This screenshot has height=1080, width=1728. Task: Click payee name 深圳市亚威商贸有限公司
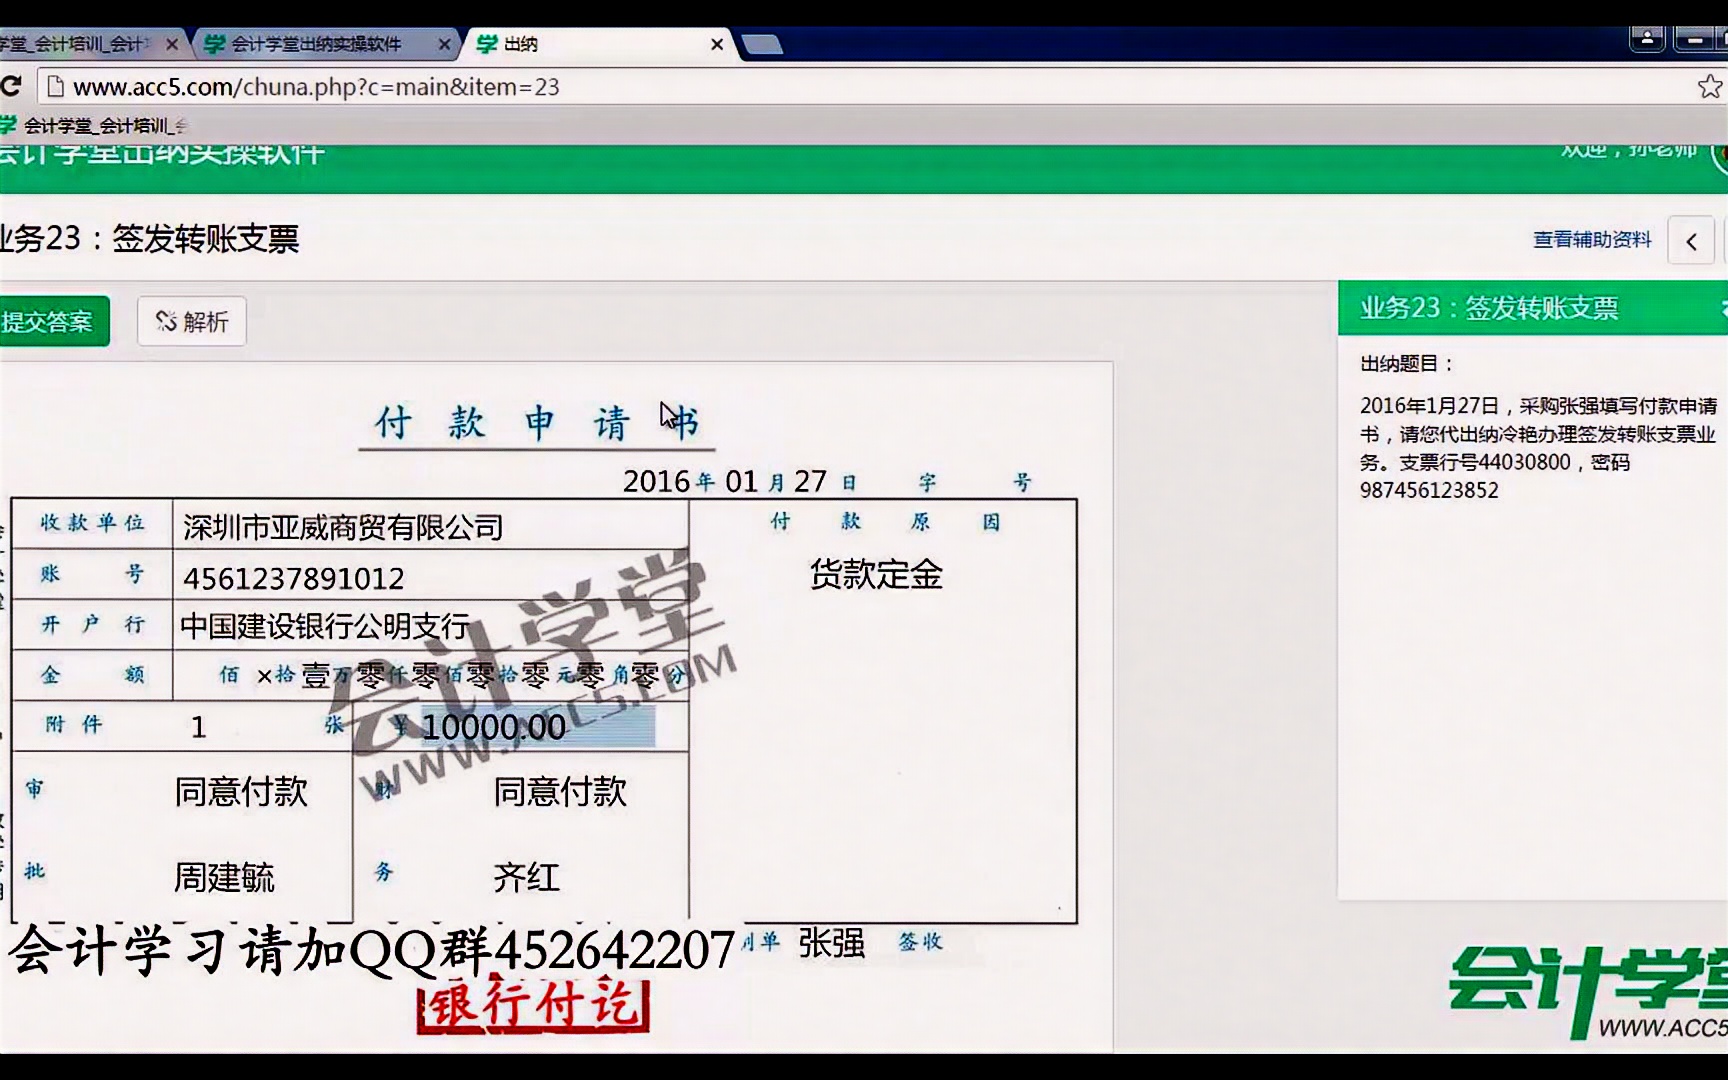[x=343, y=527]
